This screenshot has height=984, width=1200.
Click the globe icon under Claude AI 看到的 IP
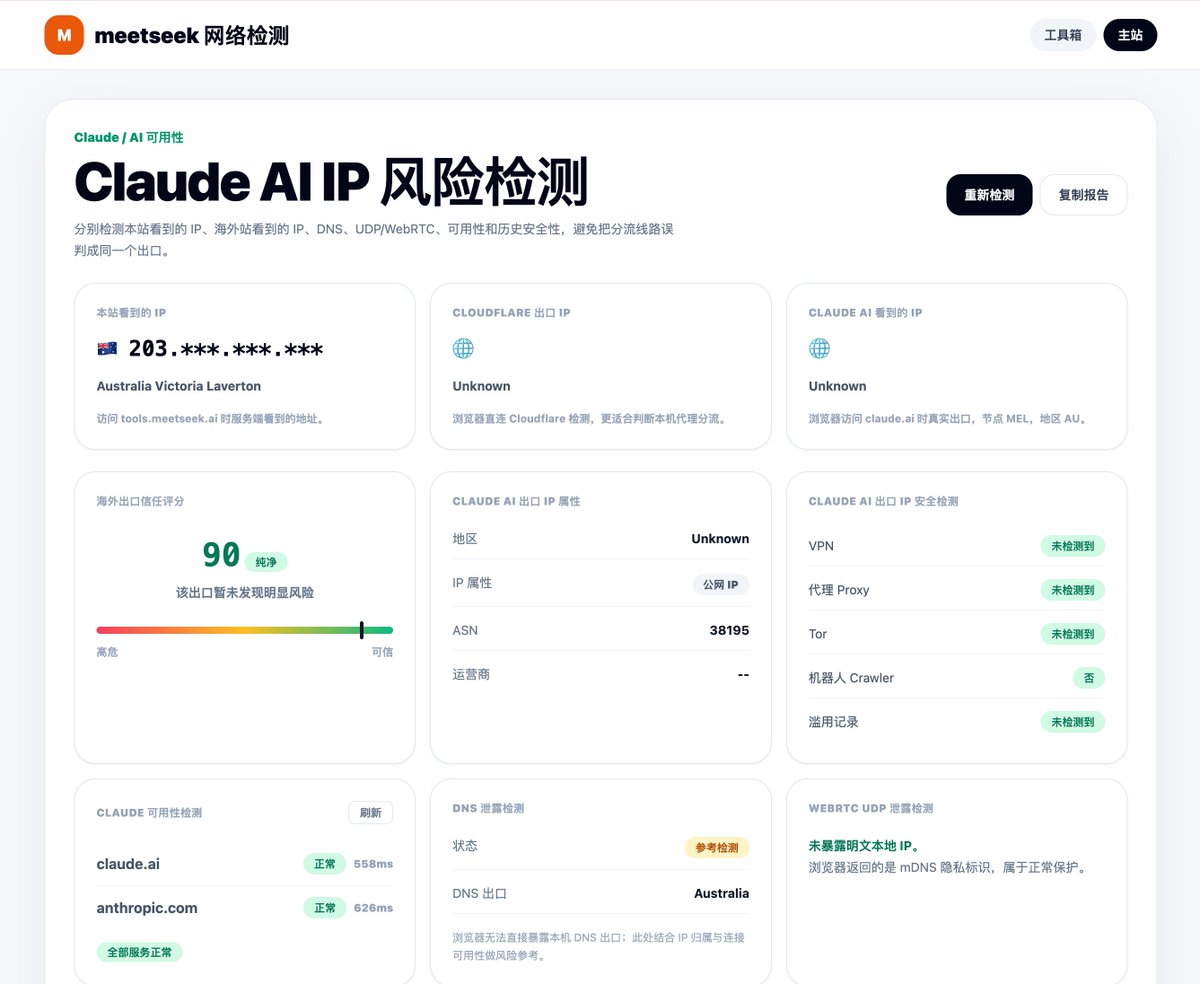[x=819, y=349]
